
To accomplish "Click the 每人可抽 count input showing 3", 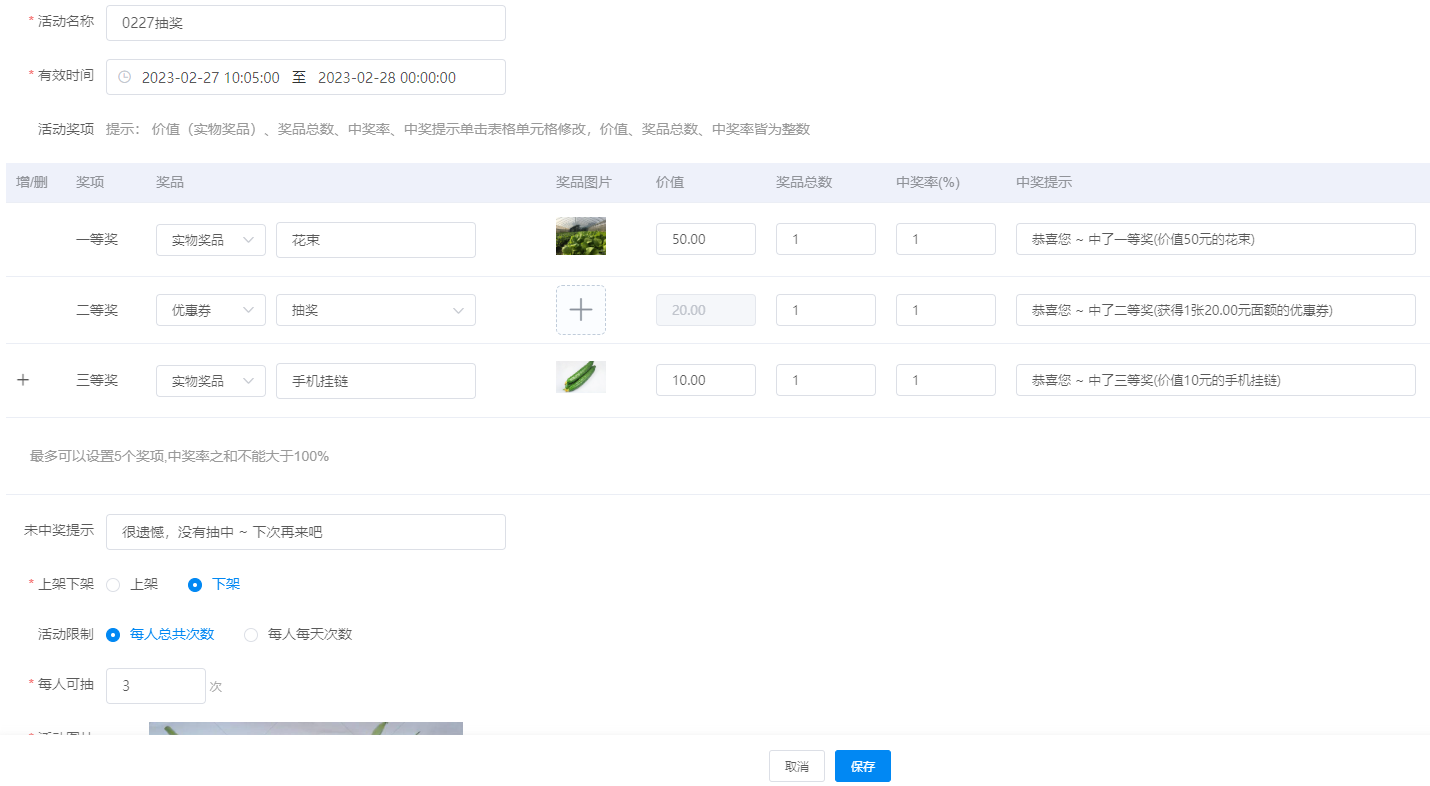I will tap(155, 685).
